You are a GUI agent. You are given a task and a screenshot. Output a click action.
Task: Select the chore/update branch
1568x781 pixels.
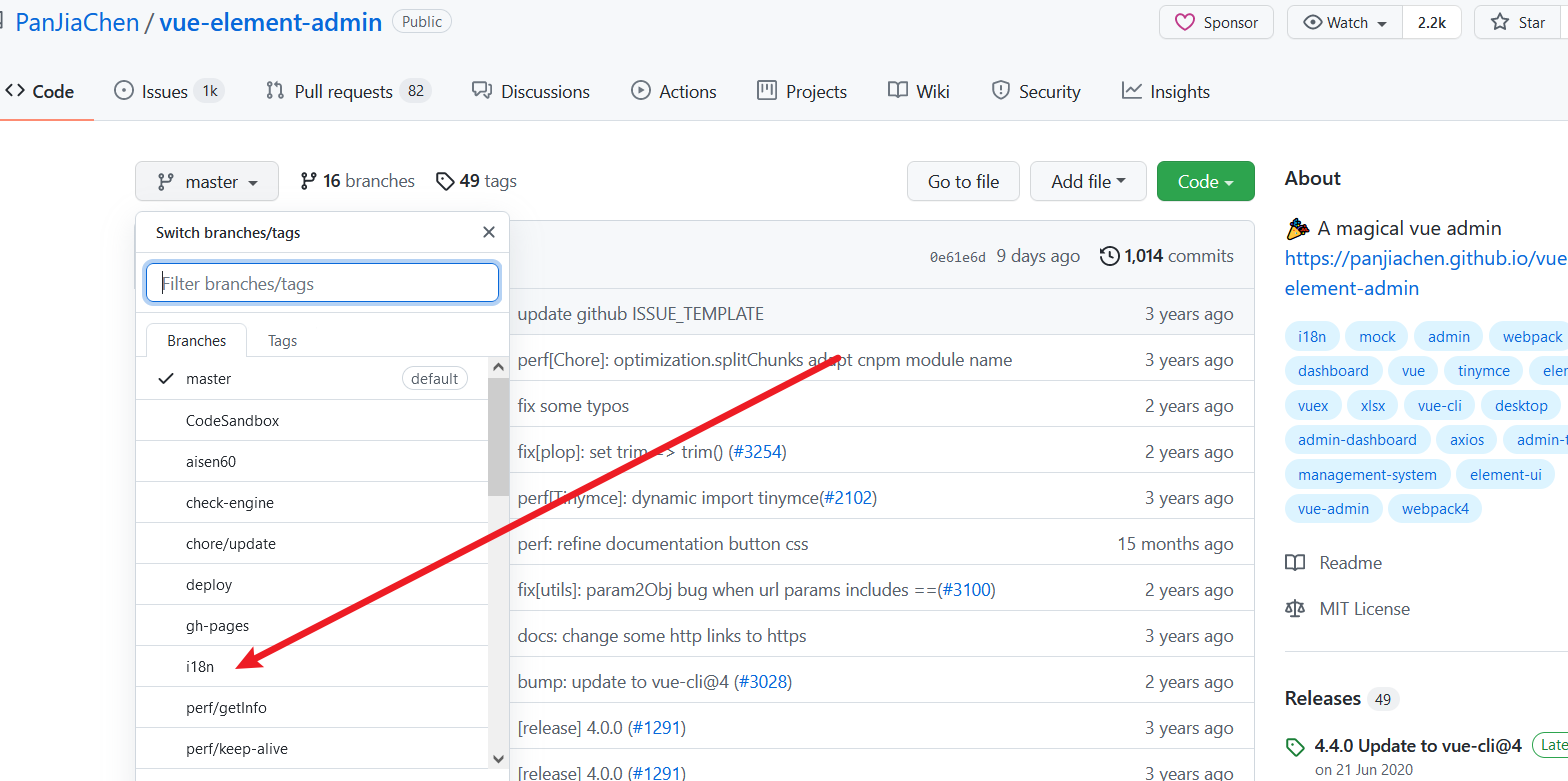point(311,544)
